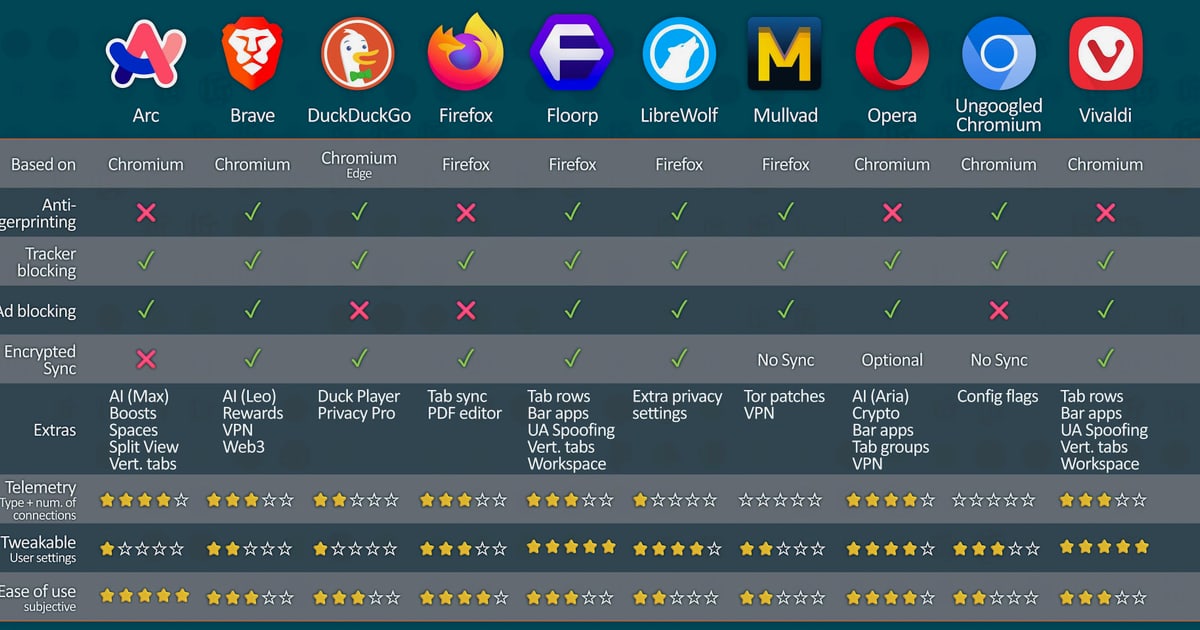Select the Brave lion icon

(252, 54)
